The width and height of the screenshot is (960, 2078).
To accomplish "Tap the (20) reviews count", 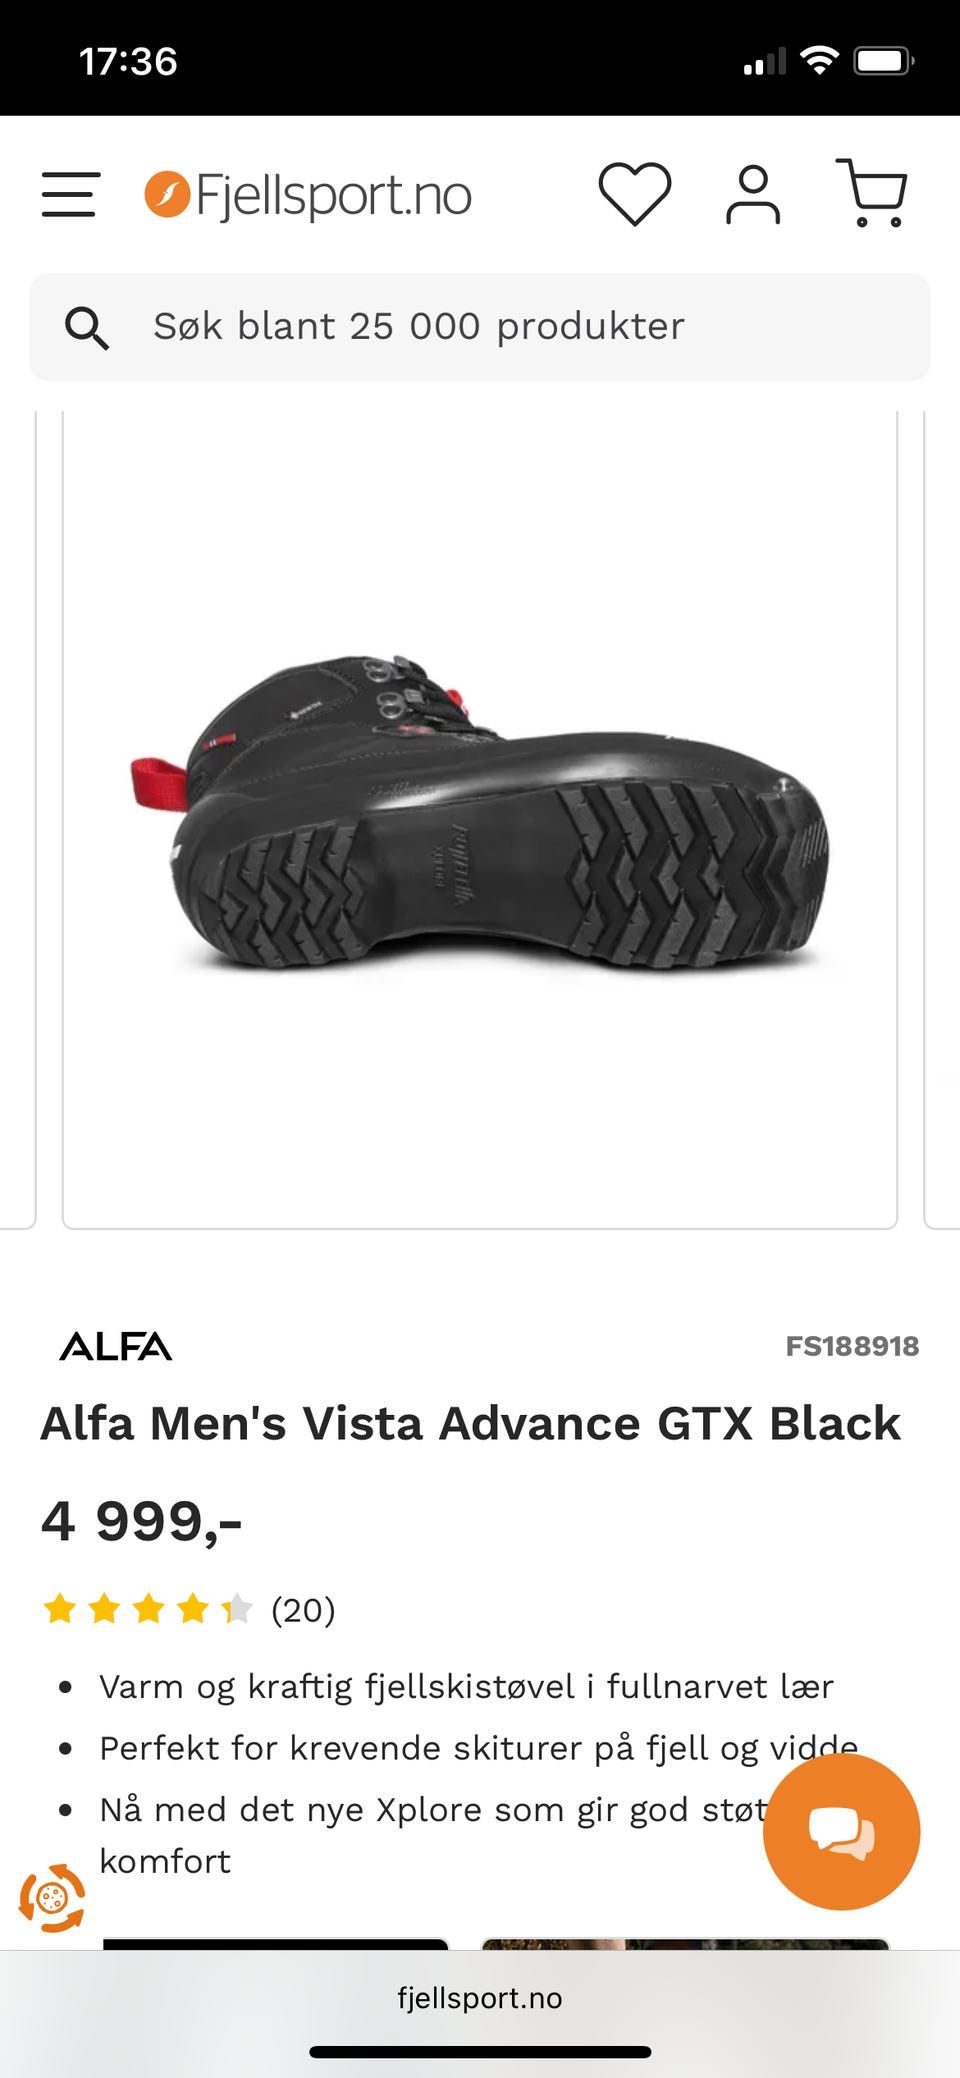I will pos(303,1610).
